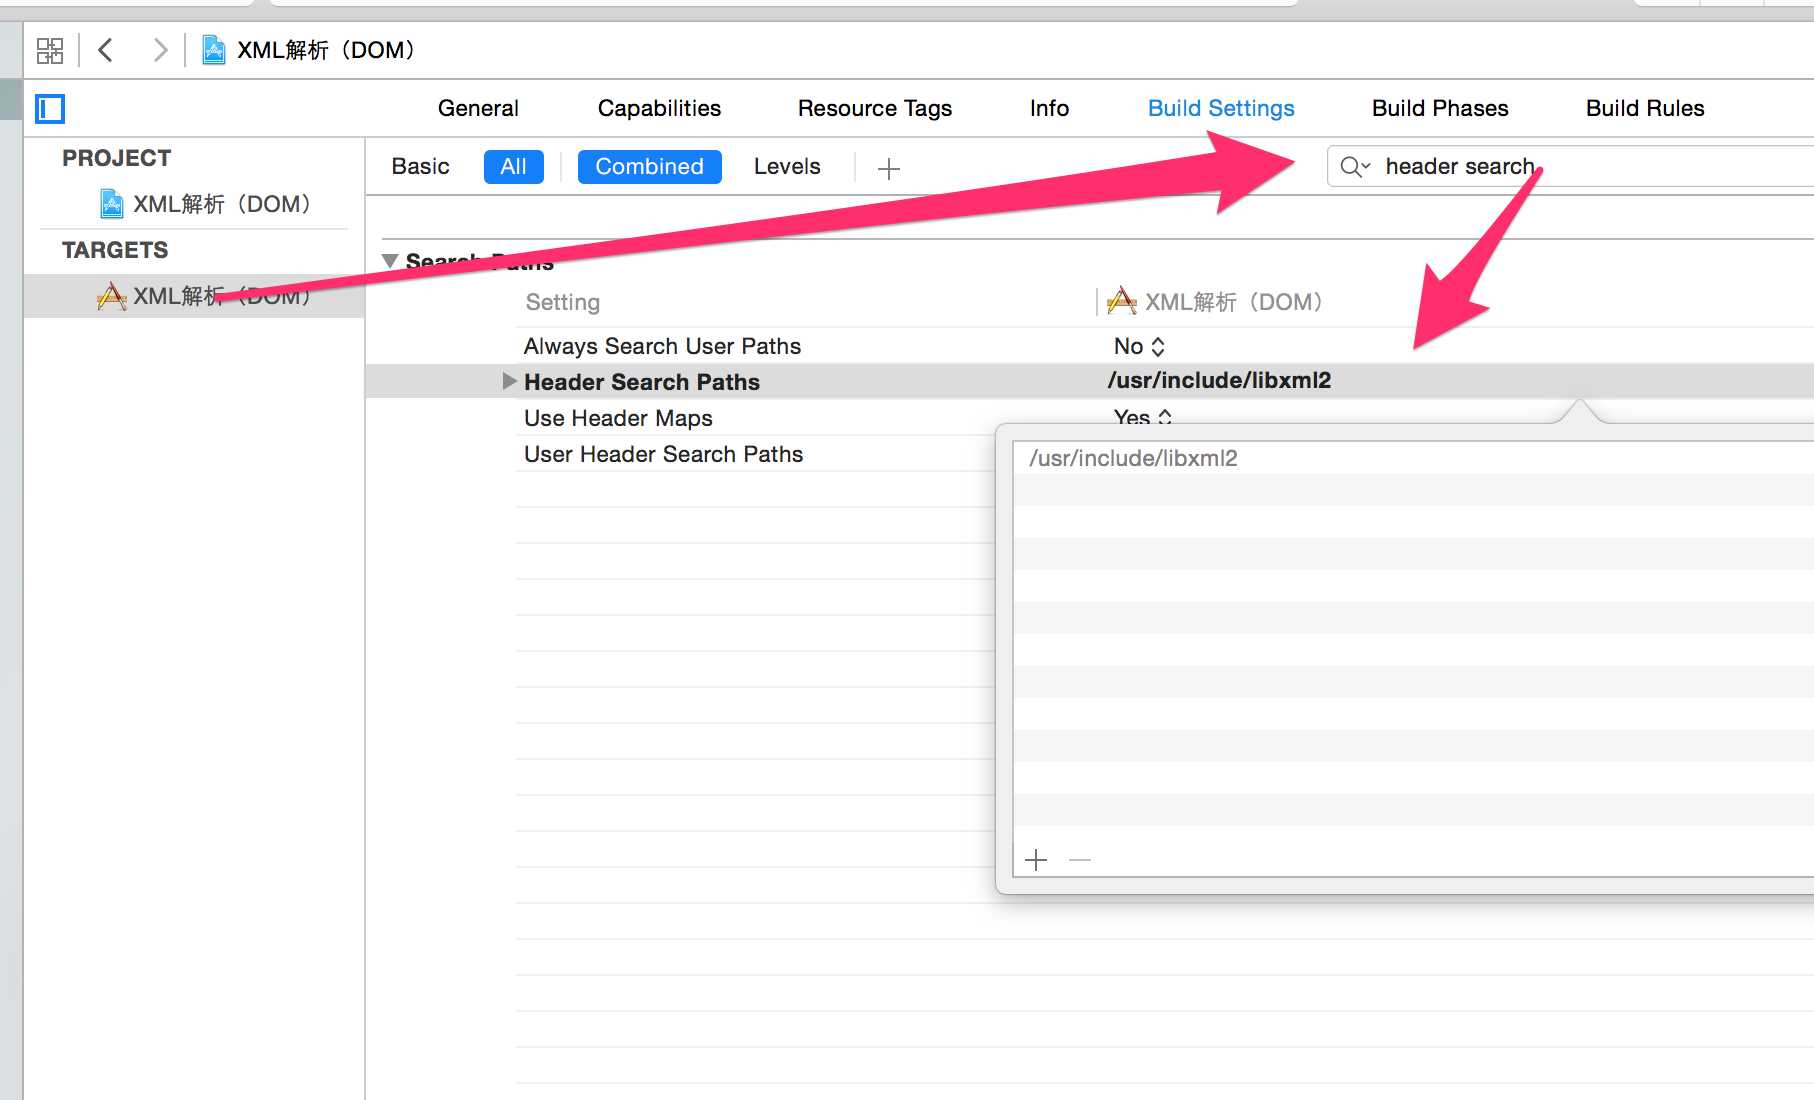
Task: Open the Capabilities tab
Action: pos(659,108)
